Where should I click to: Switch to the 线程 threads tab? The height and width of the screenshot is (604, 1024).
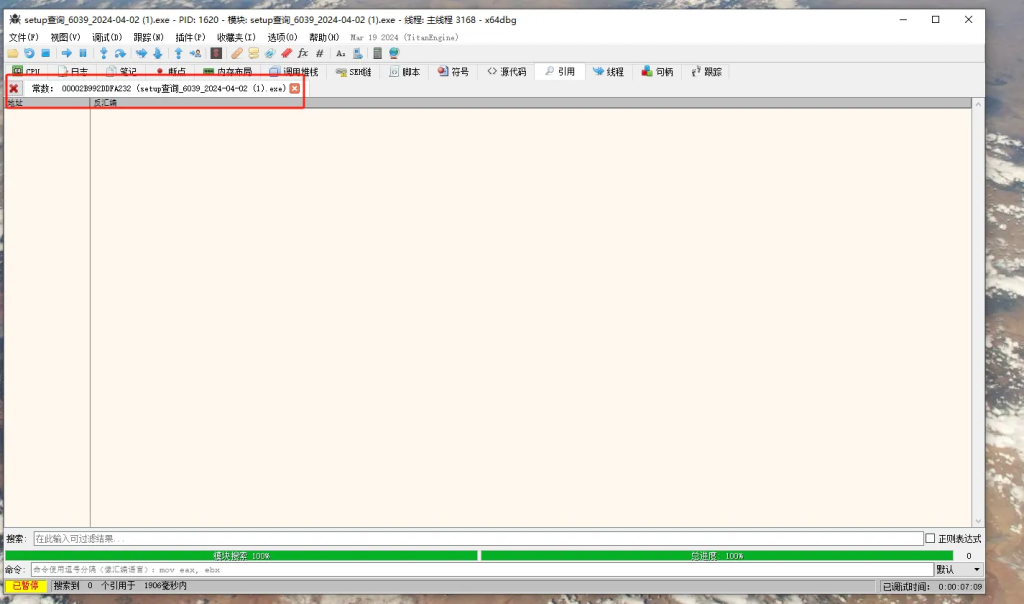[608, 72]
